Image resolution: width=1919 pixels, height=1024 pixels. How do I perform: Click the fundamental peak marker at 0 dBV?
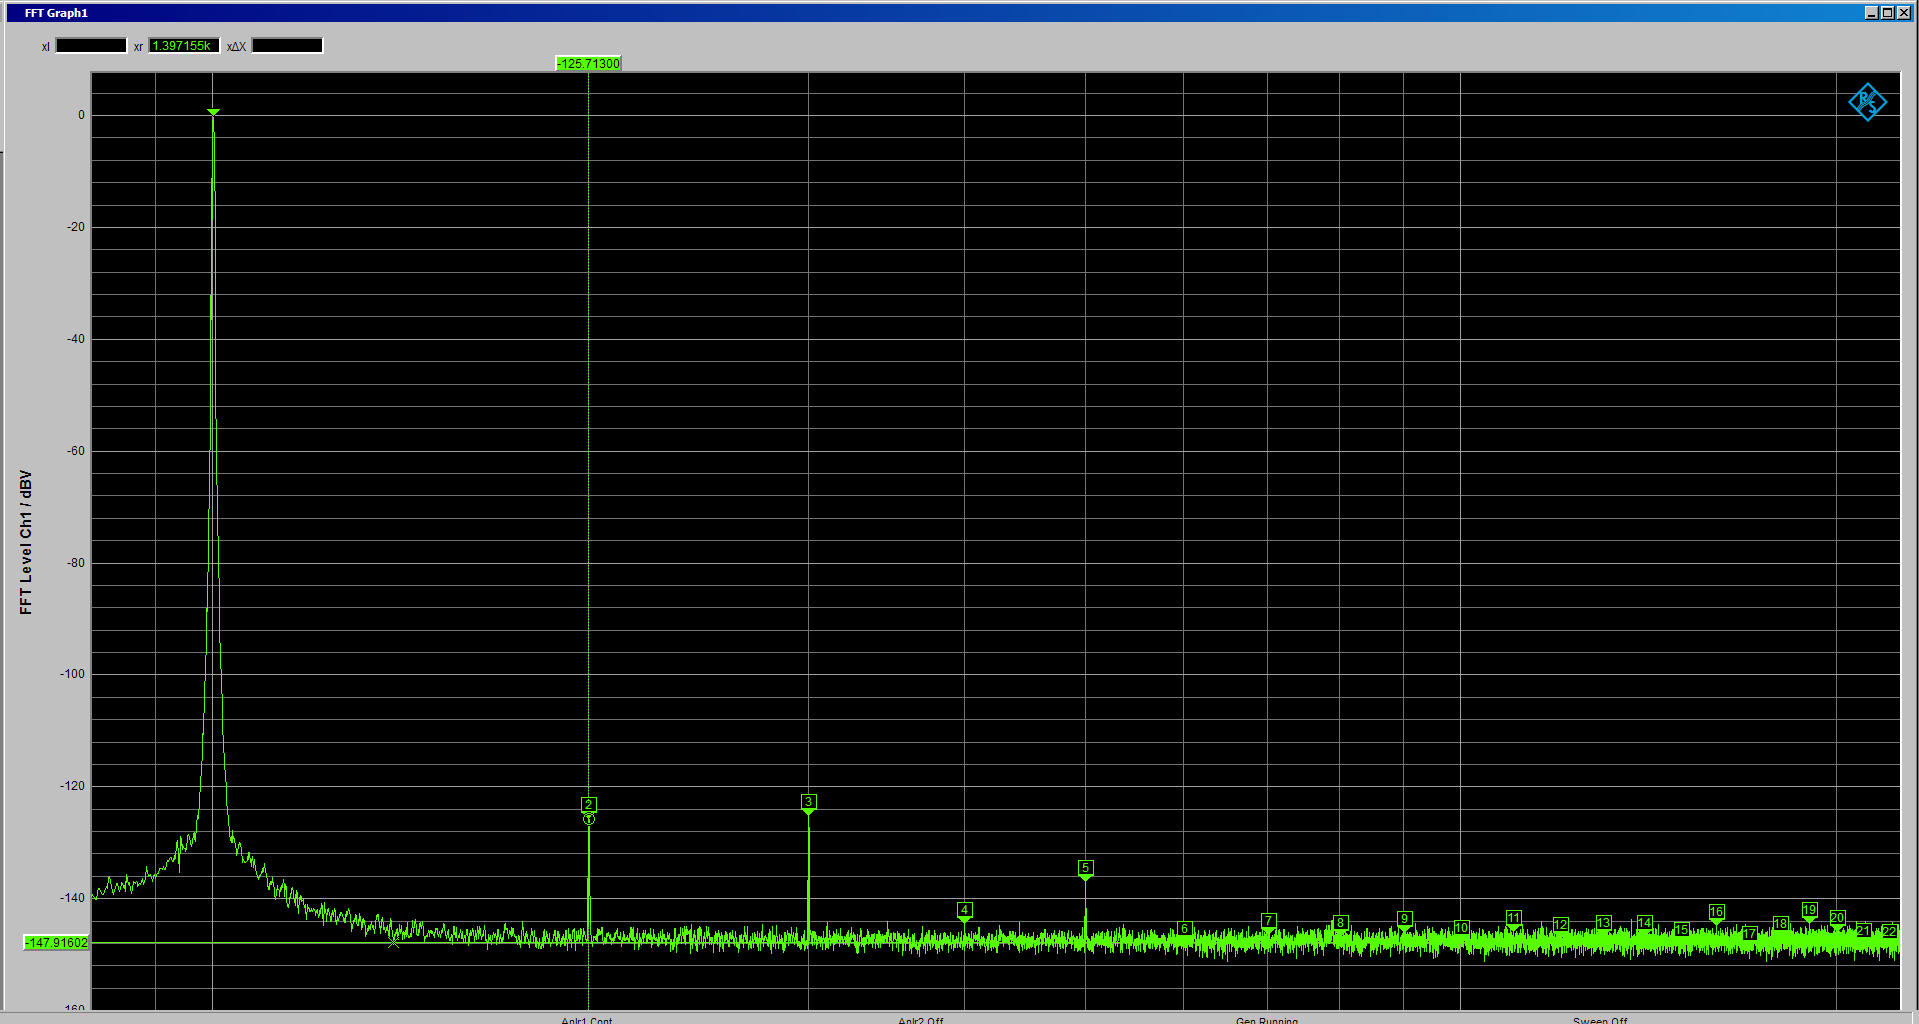tap(213, 112)
